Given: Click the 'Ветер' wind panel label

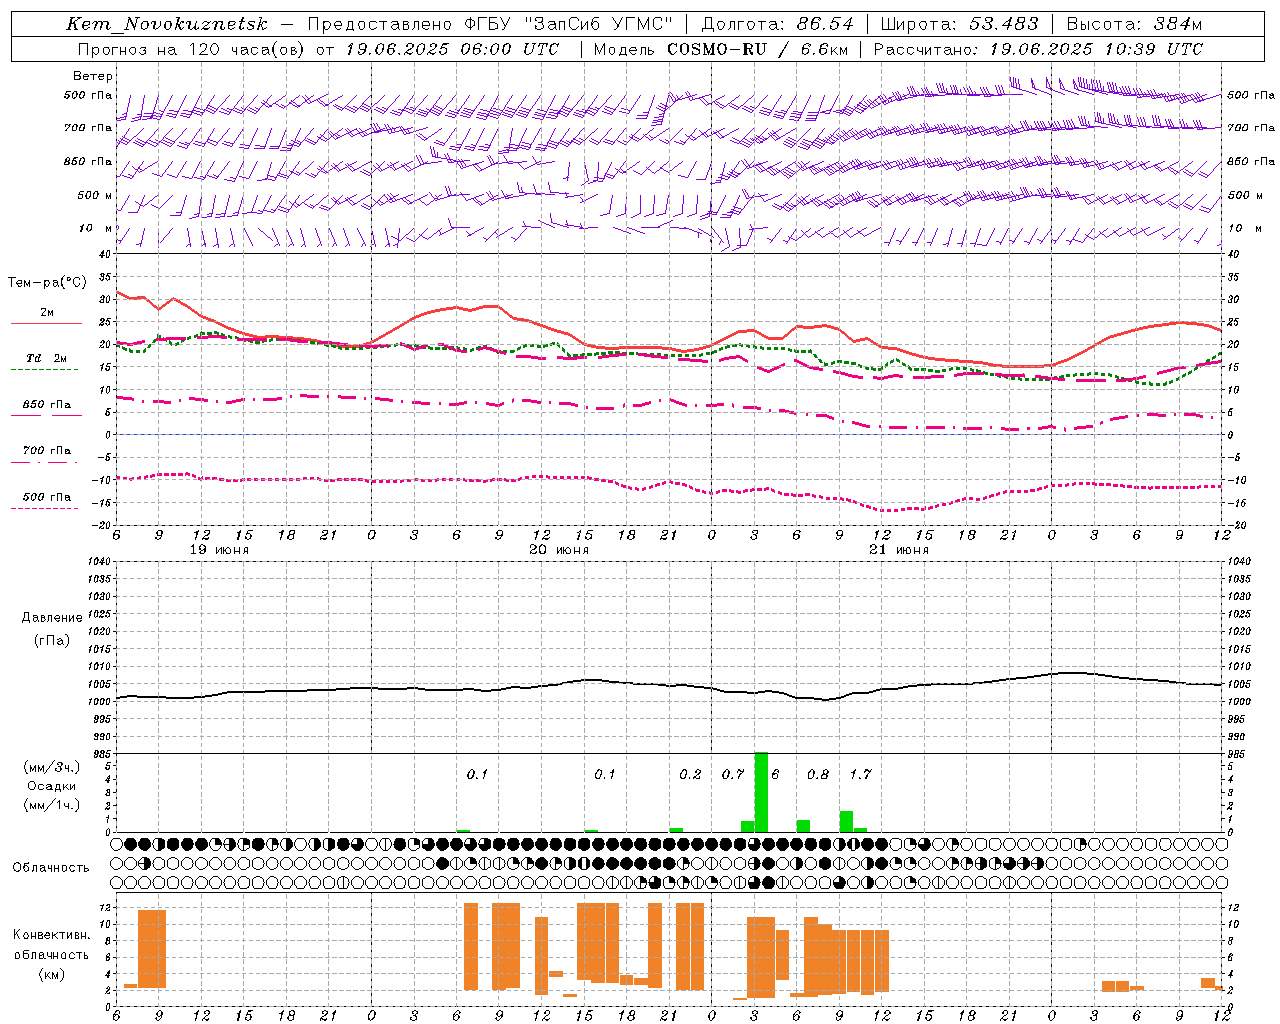Looking at the screenshot, I should point(93,76).
